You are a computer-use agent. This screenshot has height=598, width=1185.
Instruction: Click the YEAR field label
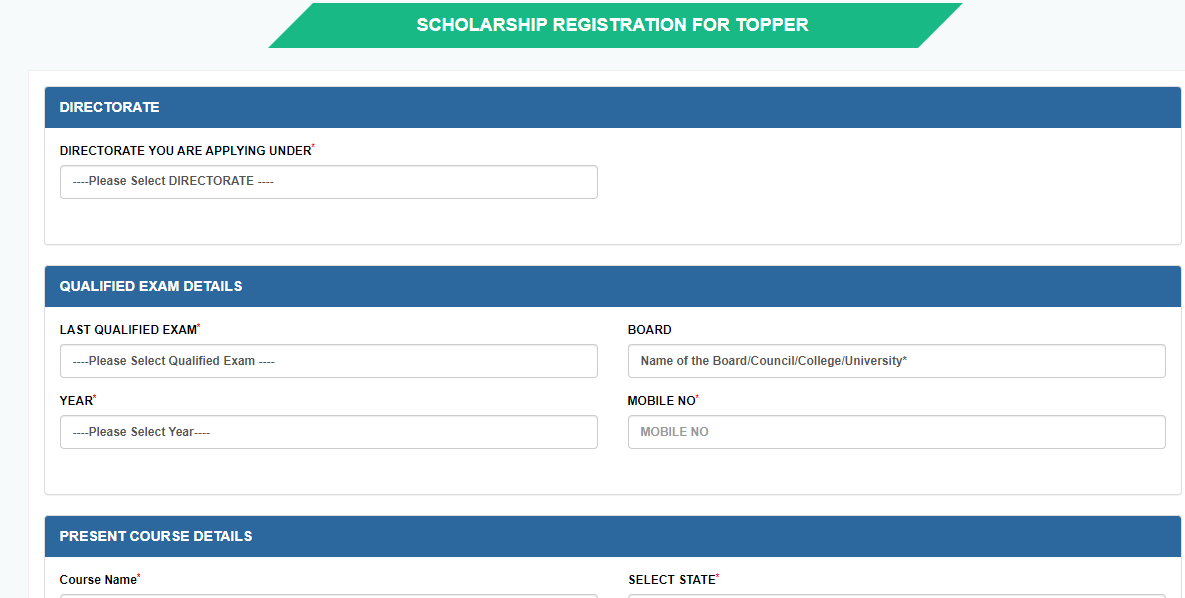(76, 401)
